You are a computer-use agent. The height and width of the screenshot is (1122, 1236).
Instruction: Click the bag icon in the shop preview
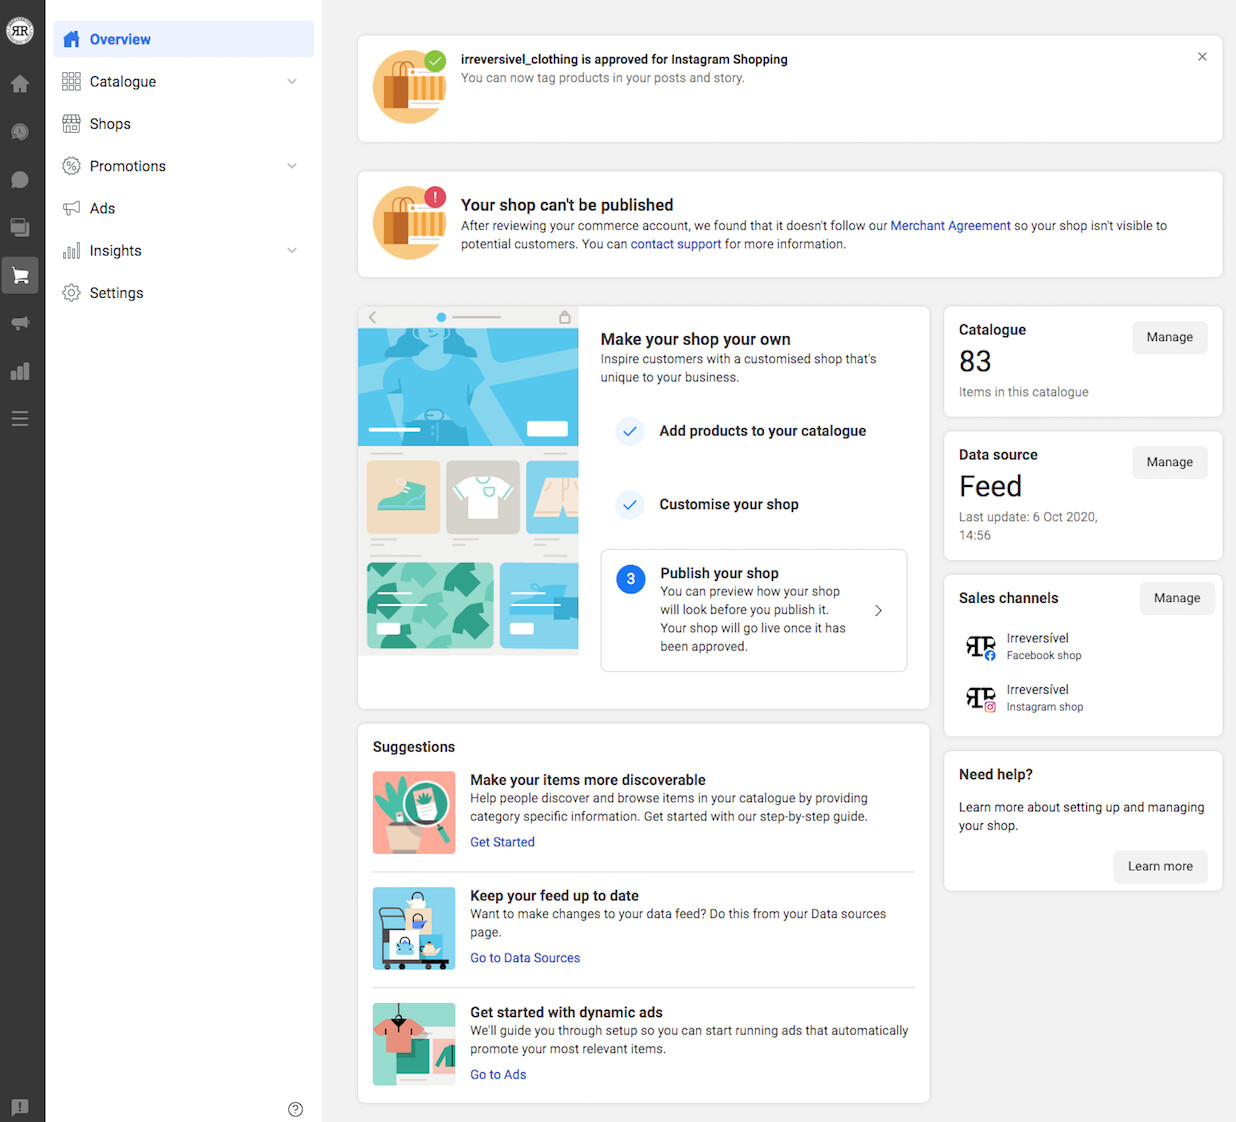pyautogui.click(x=565, y=317)
